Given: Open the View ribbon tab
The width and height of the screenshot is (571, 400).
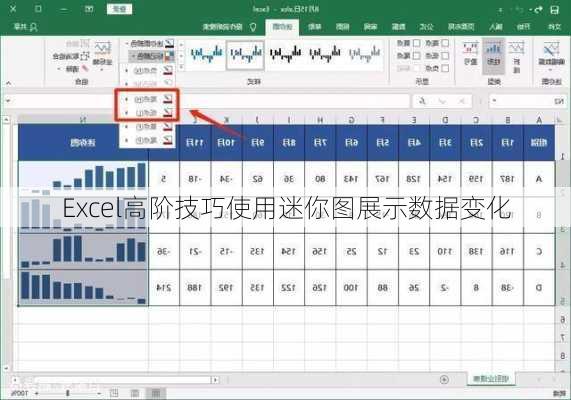Looking at the screenshot, I should pos(342,27).
